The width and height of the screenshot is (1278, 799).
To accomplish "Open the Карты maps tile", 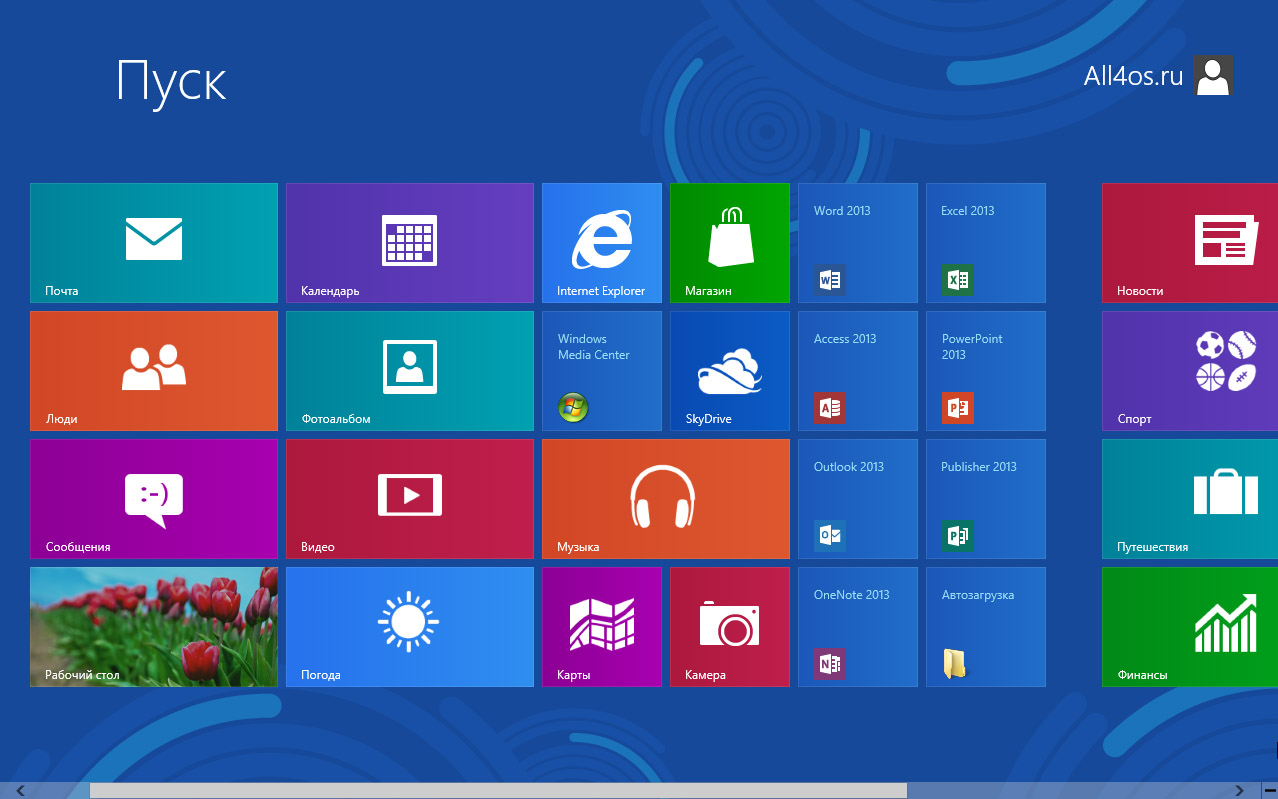I will point(602,627).
